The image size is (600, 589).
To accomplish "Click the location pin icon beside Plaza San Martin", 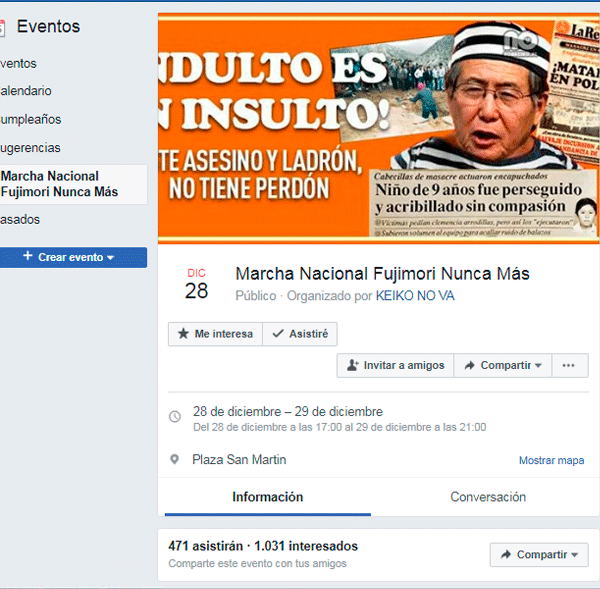I will pos(174,459).
